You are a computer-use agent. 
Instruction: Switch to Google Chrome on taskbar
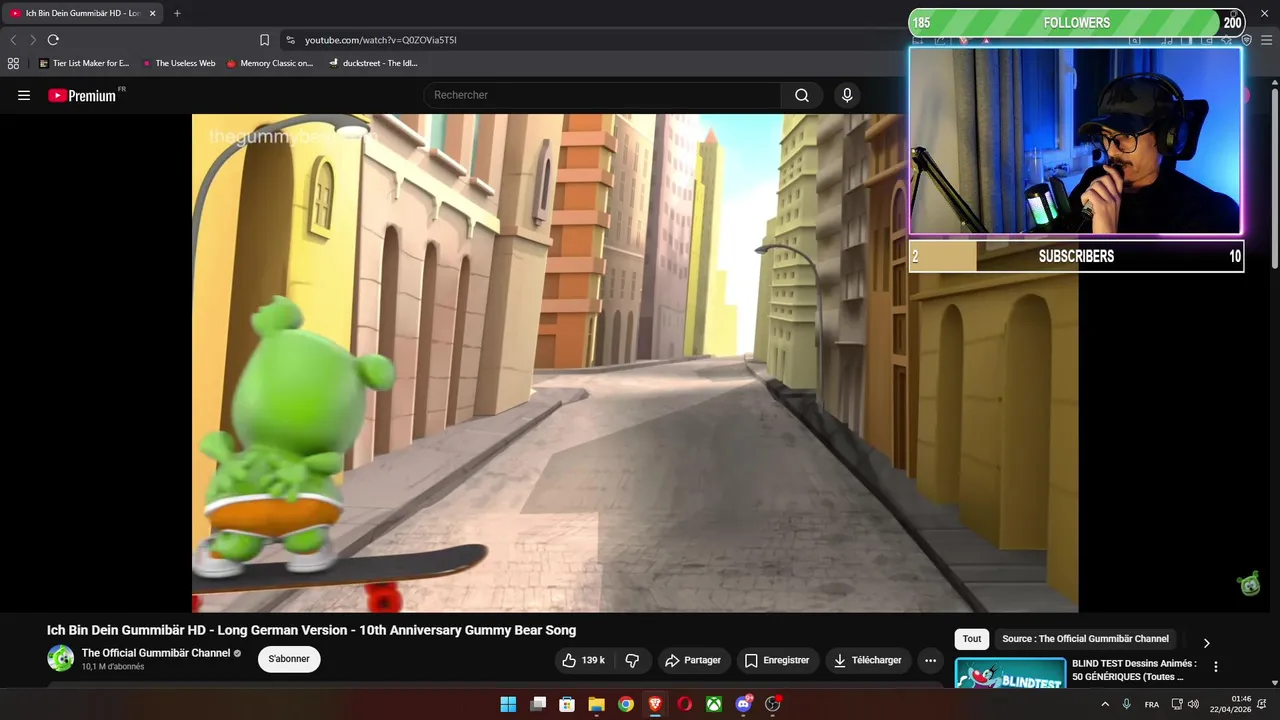tap(626, 704)
